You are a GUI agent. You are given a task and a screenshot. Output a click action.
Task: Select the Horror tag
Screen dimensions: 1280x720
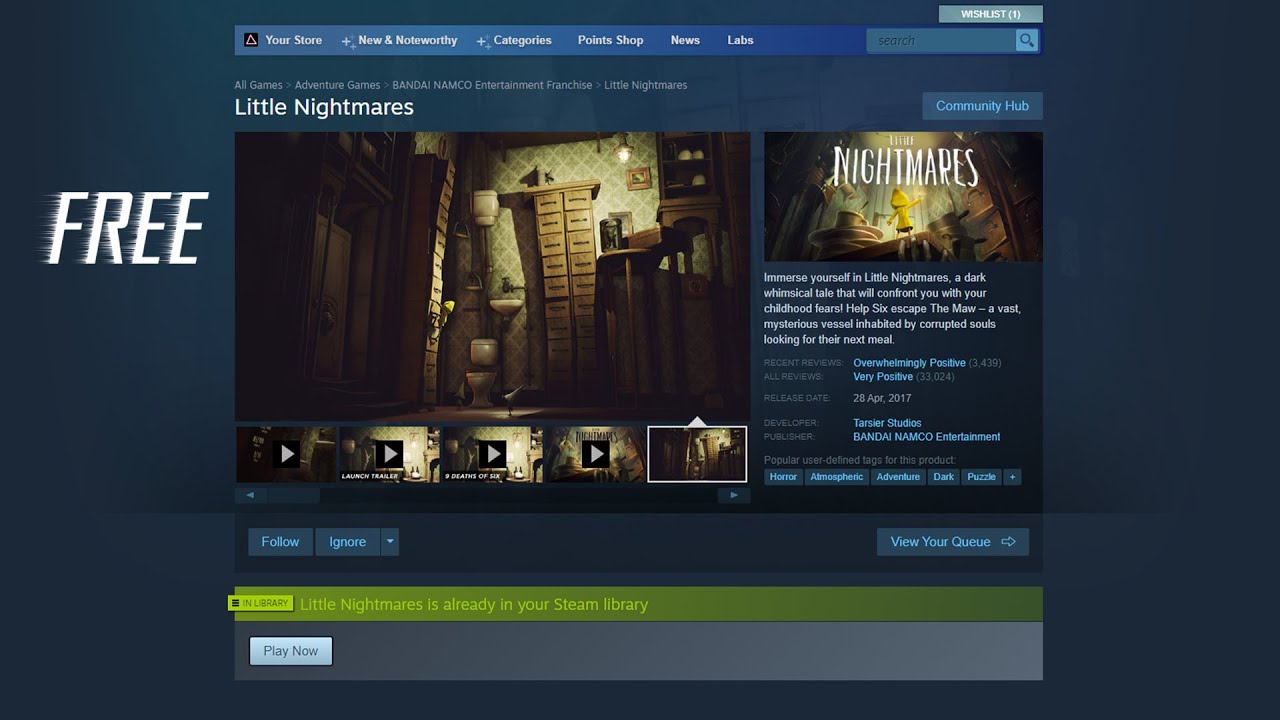click(783, 477)
